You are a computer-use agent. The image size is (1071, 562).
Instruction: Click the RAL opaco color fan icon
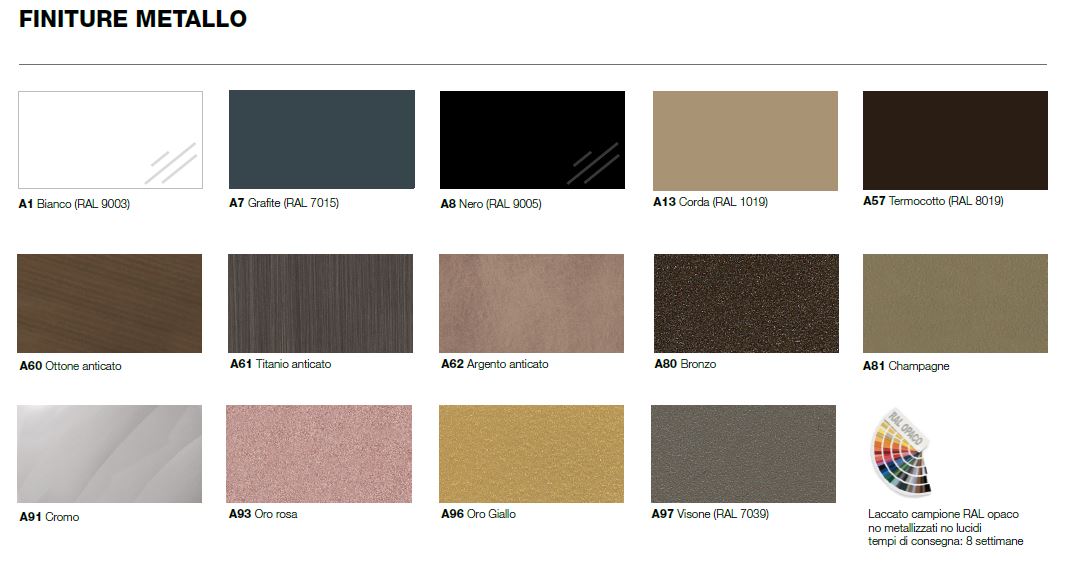(901, 451)
